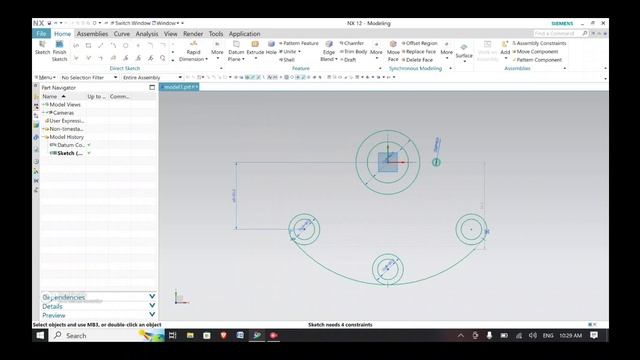Click the Find a Command search box
Image resolution: width=640 pixels, height=360 pixels.
point(561,33)
